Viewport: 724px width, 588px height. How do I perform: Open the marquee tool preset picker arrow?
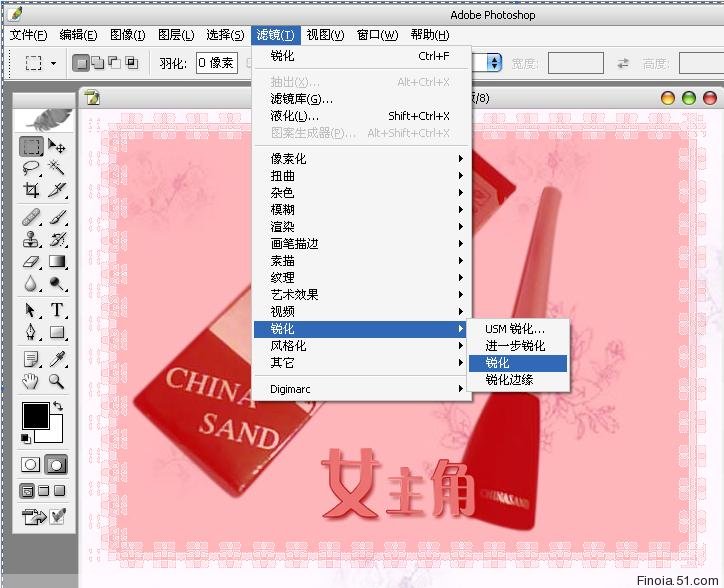pyautogui.click(x=54, y=63)
